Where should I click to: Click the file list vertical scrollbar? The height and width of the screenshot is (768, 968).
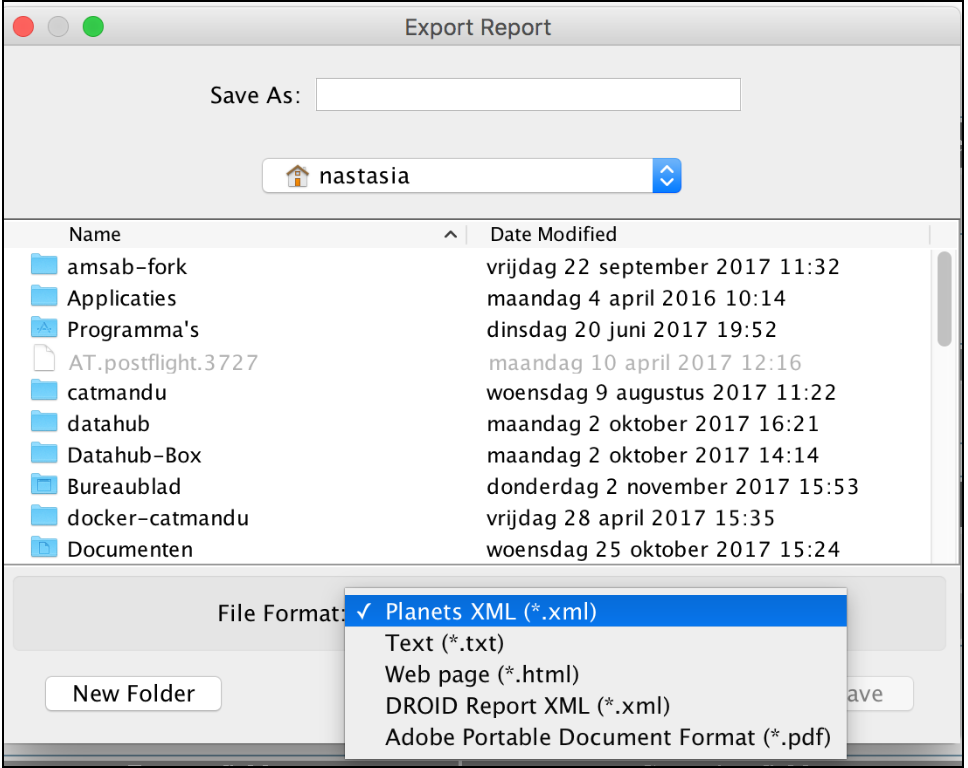pyautogui.click(x=944, y=300)
